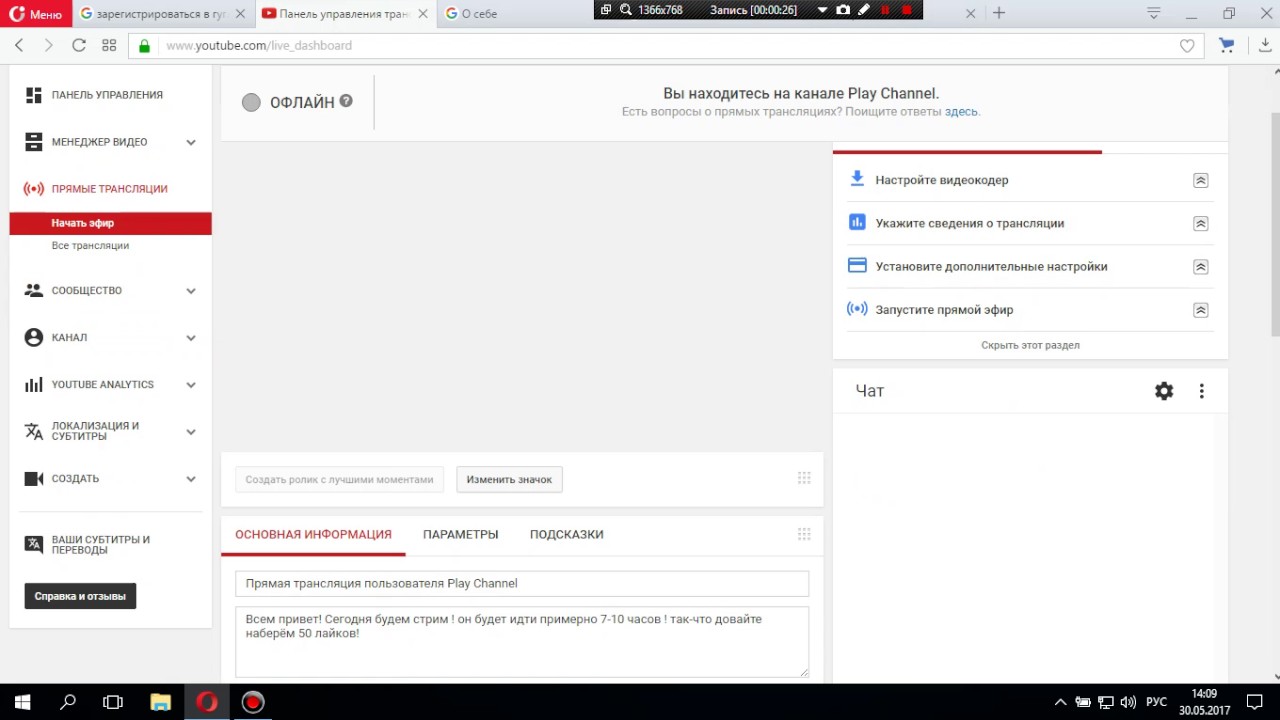This screenshot has height=720, width=1280.
Task: Add page to bookmarks with heart icon
Action: [1187, 46]
